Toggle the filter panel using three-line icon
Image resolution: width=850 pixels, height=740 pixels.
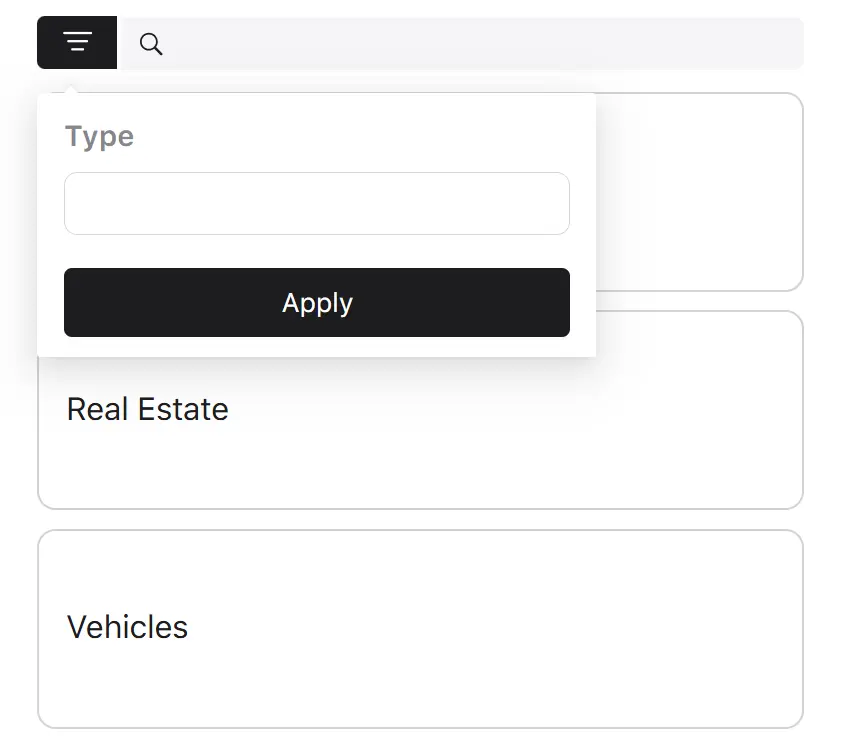pos(77,42)
